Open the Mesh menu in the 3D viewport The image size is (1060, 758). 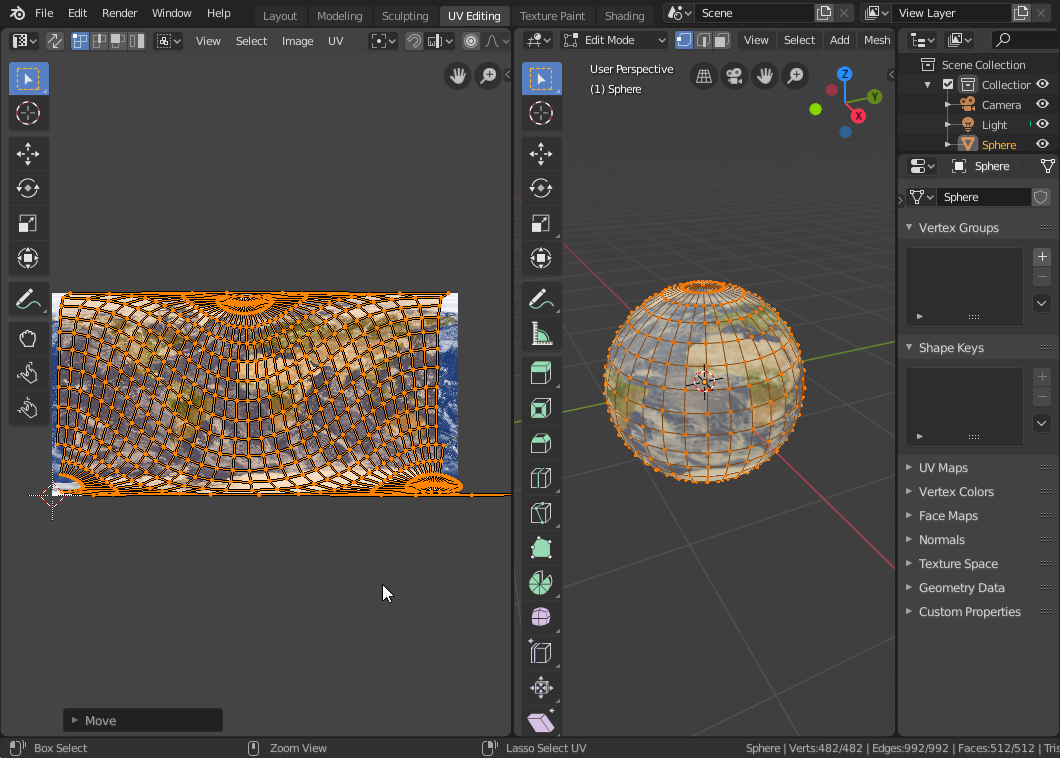[x=877, y=41]
